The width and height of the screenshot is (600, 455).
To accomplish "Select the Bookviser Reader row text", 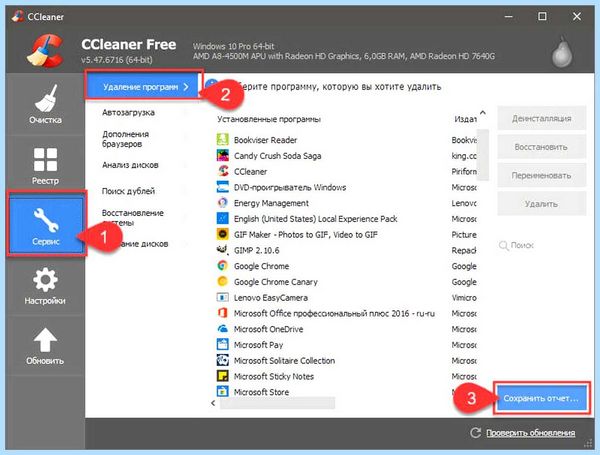I will 265,140.
